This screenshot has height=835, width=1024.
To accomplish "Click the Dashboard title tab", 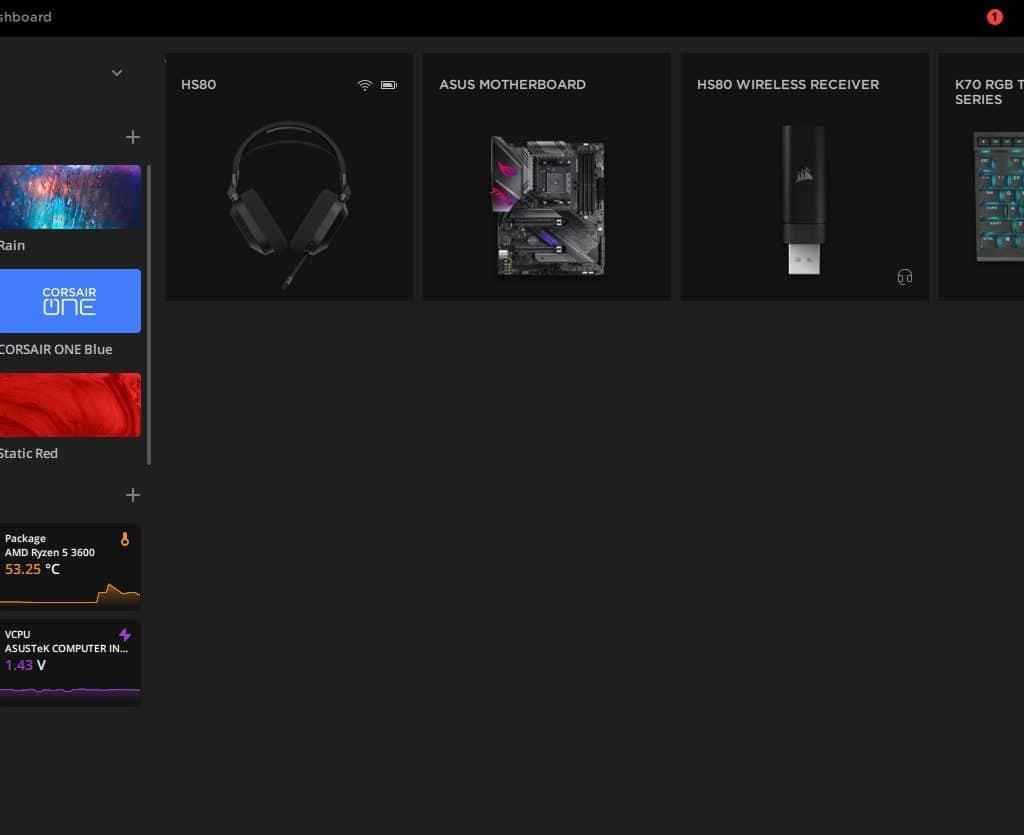I will [x=26, y=17].
